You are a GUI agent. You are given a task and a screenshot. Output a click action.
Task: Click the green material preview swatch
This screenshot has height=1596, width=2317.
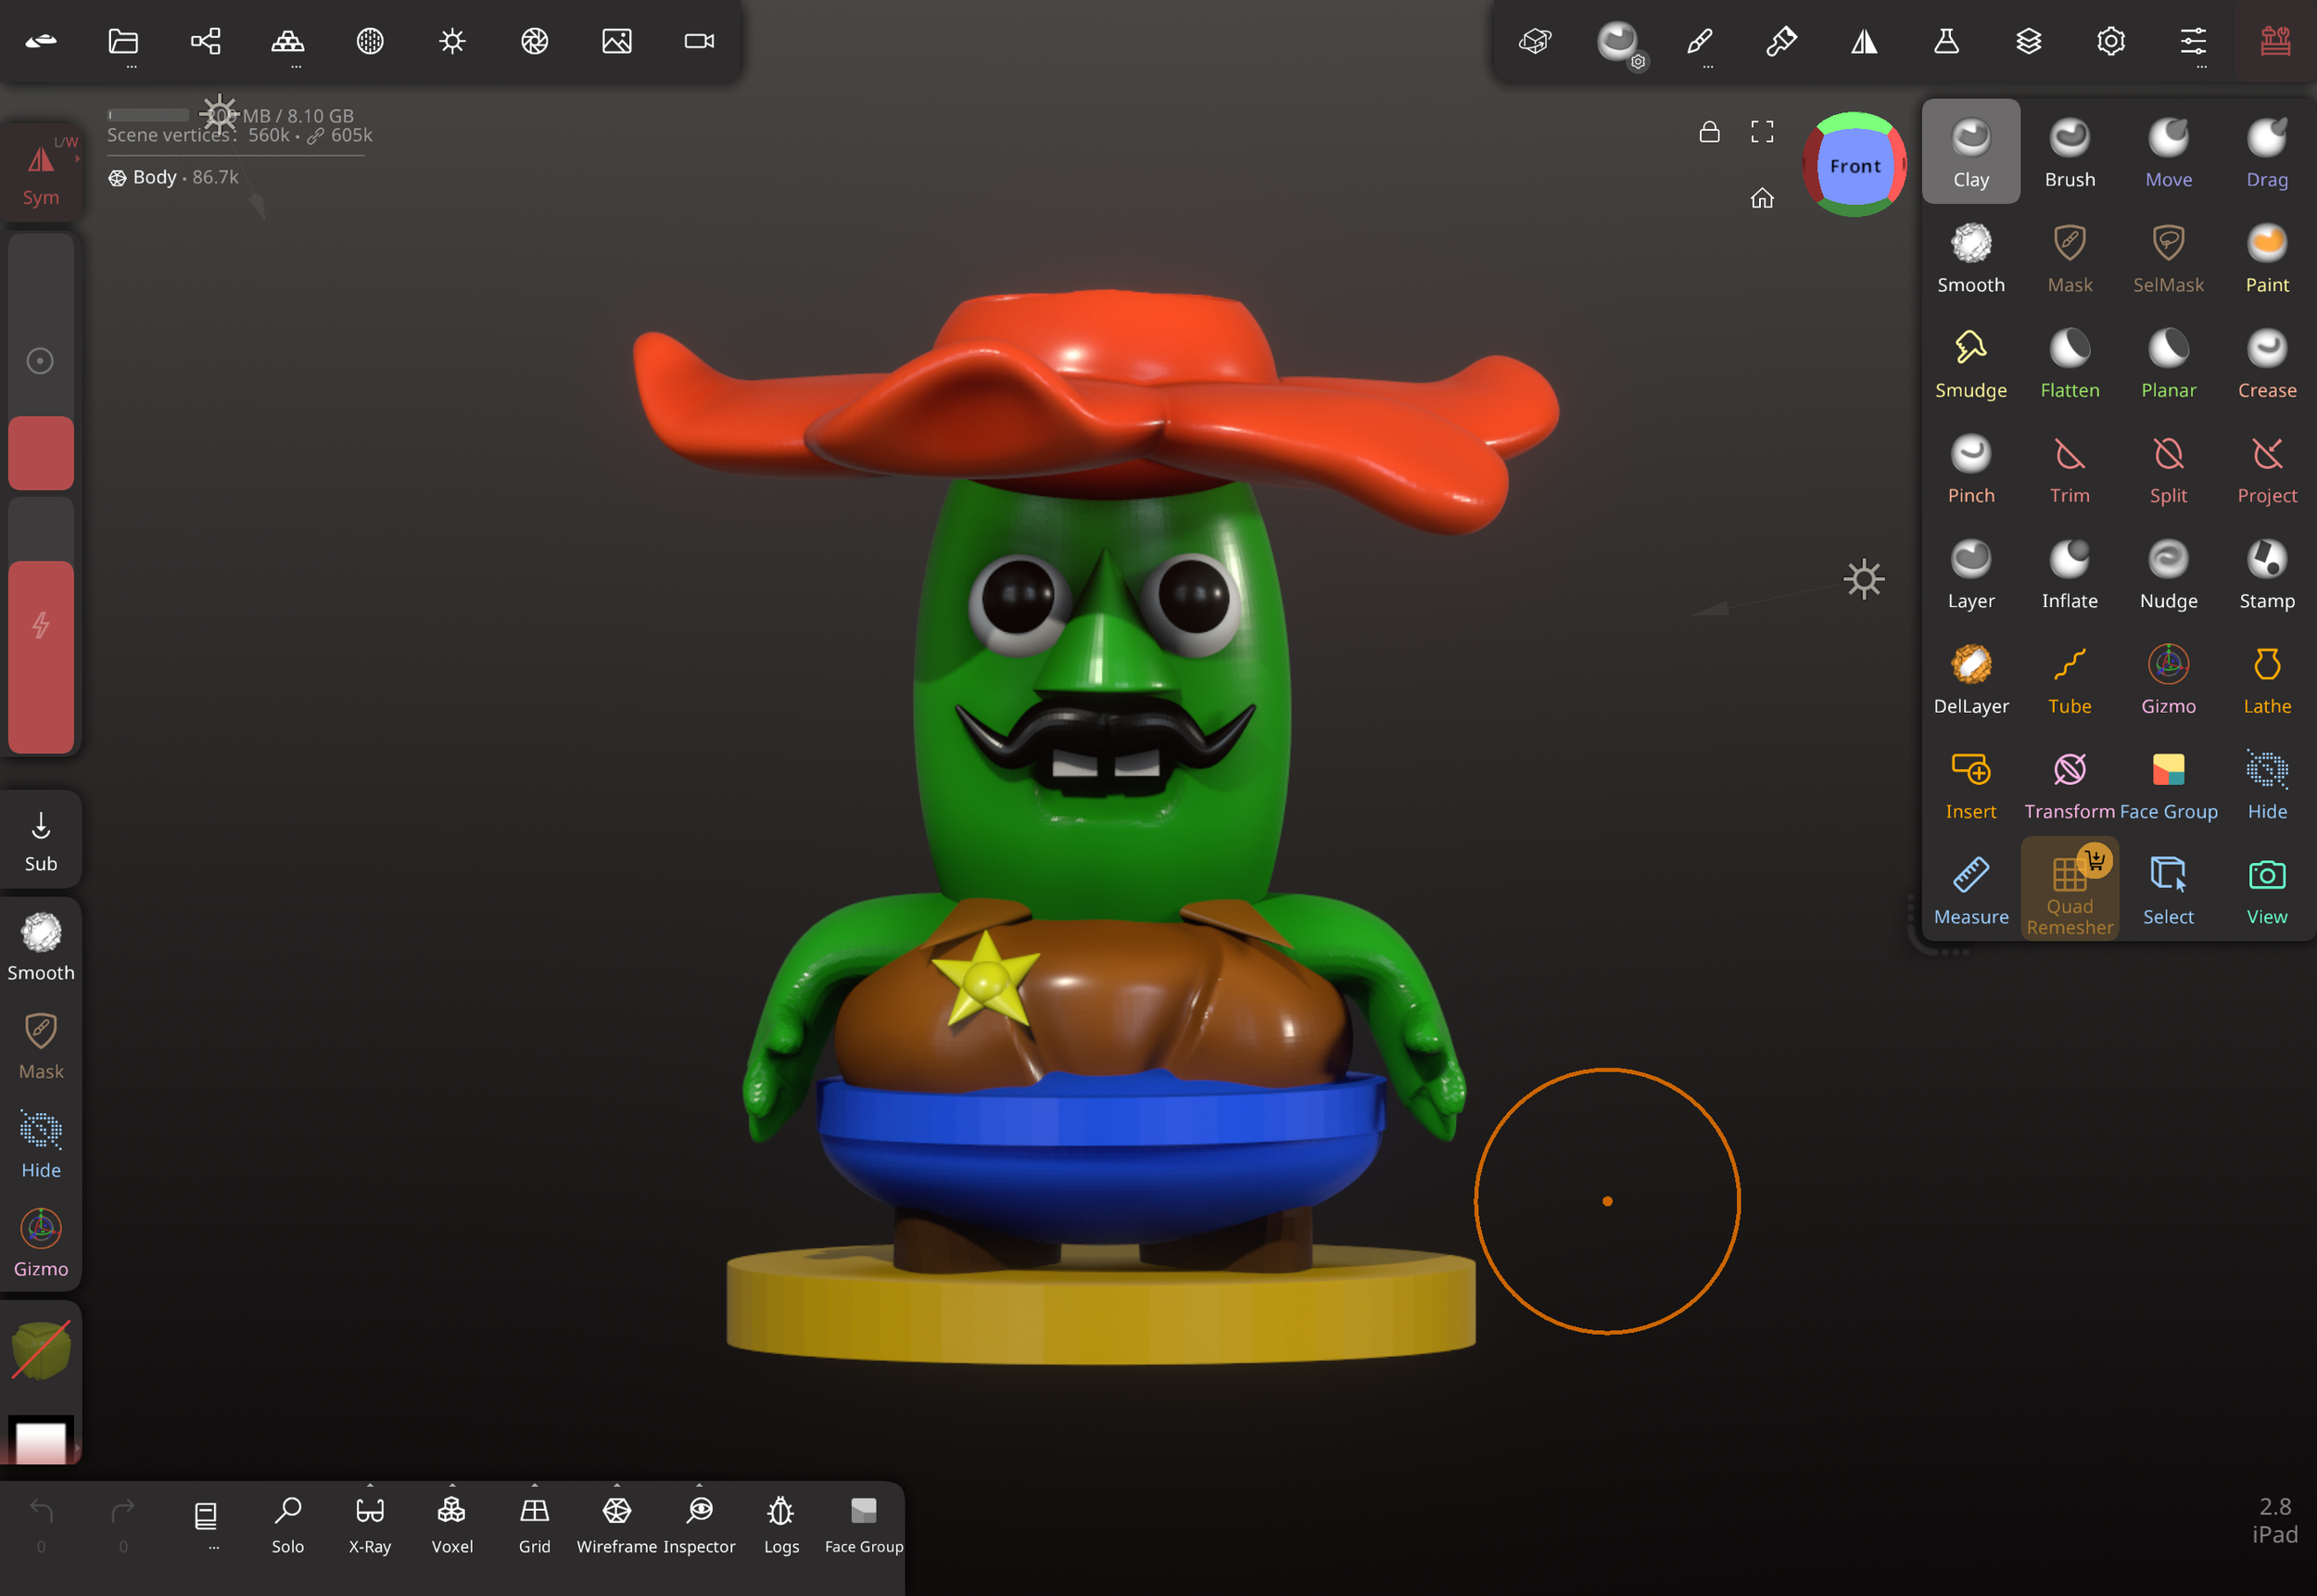41,1351
